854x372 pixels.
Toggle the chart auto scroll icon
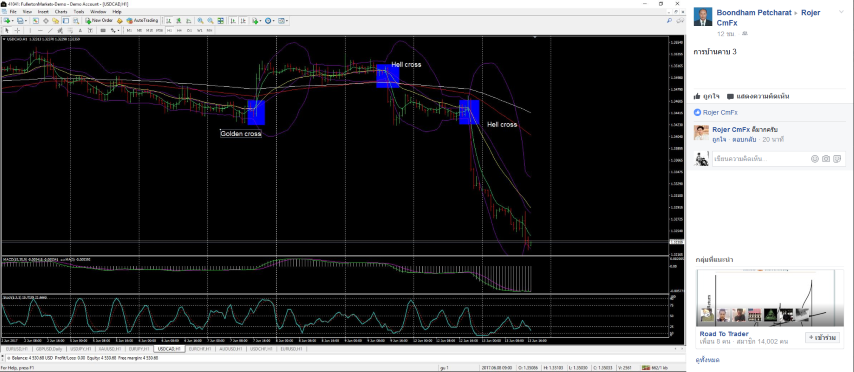[x=233, y=20]
